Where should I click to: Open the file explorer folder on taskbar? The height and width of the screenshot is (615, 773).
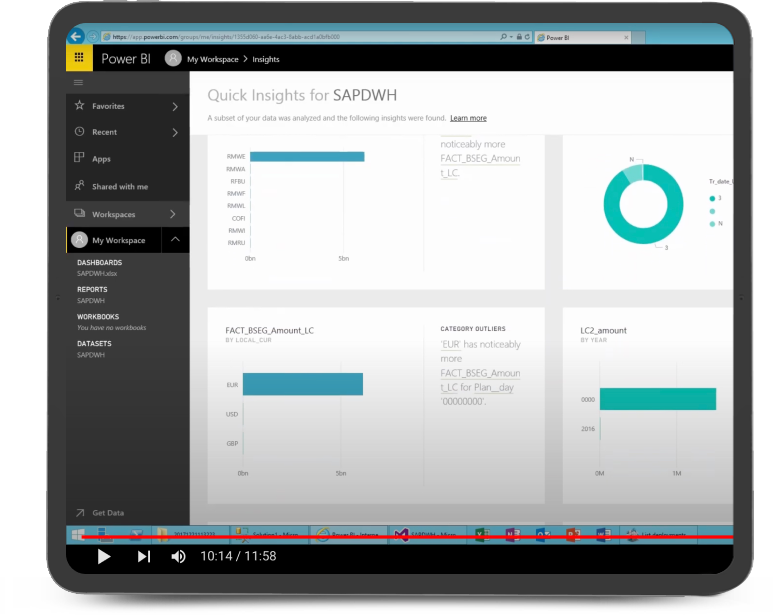tap(189, 535)
